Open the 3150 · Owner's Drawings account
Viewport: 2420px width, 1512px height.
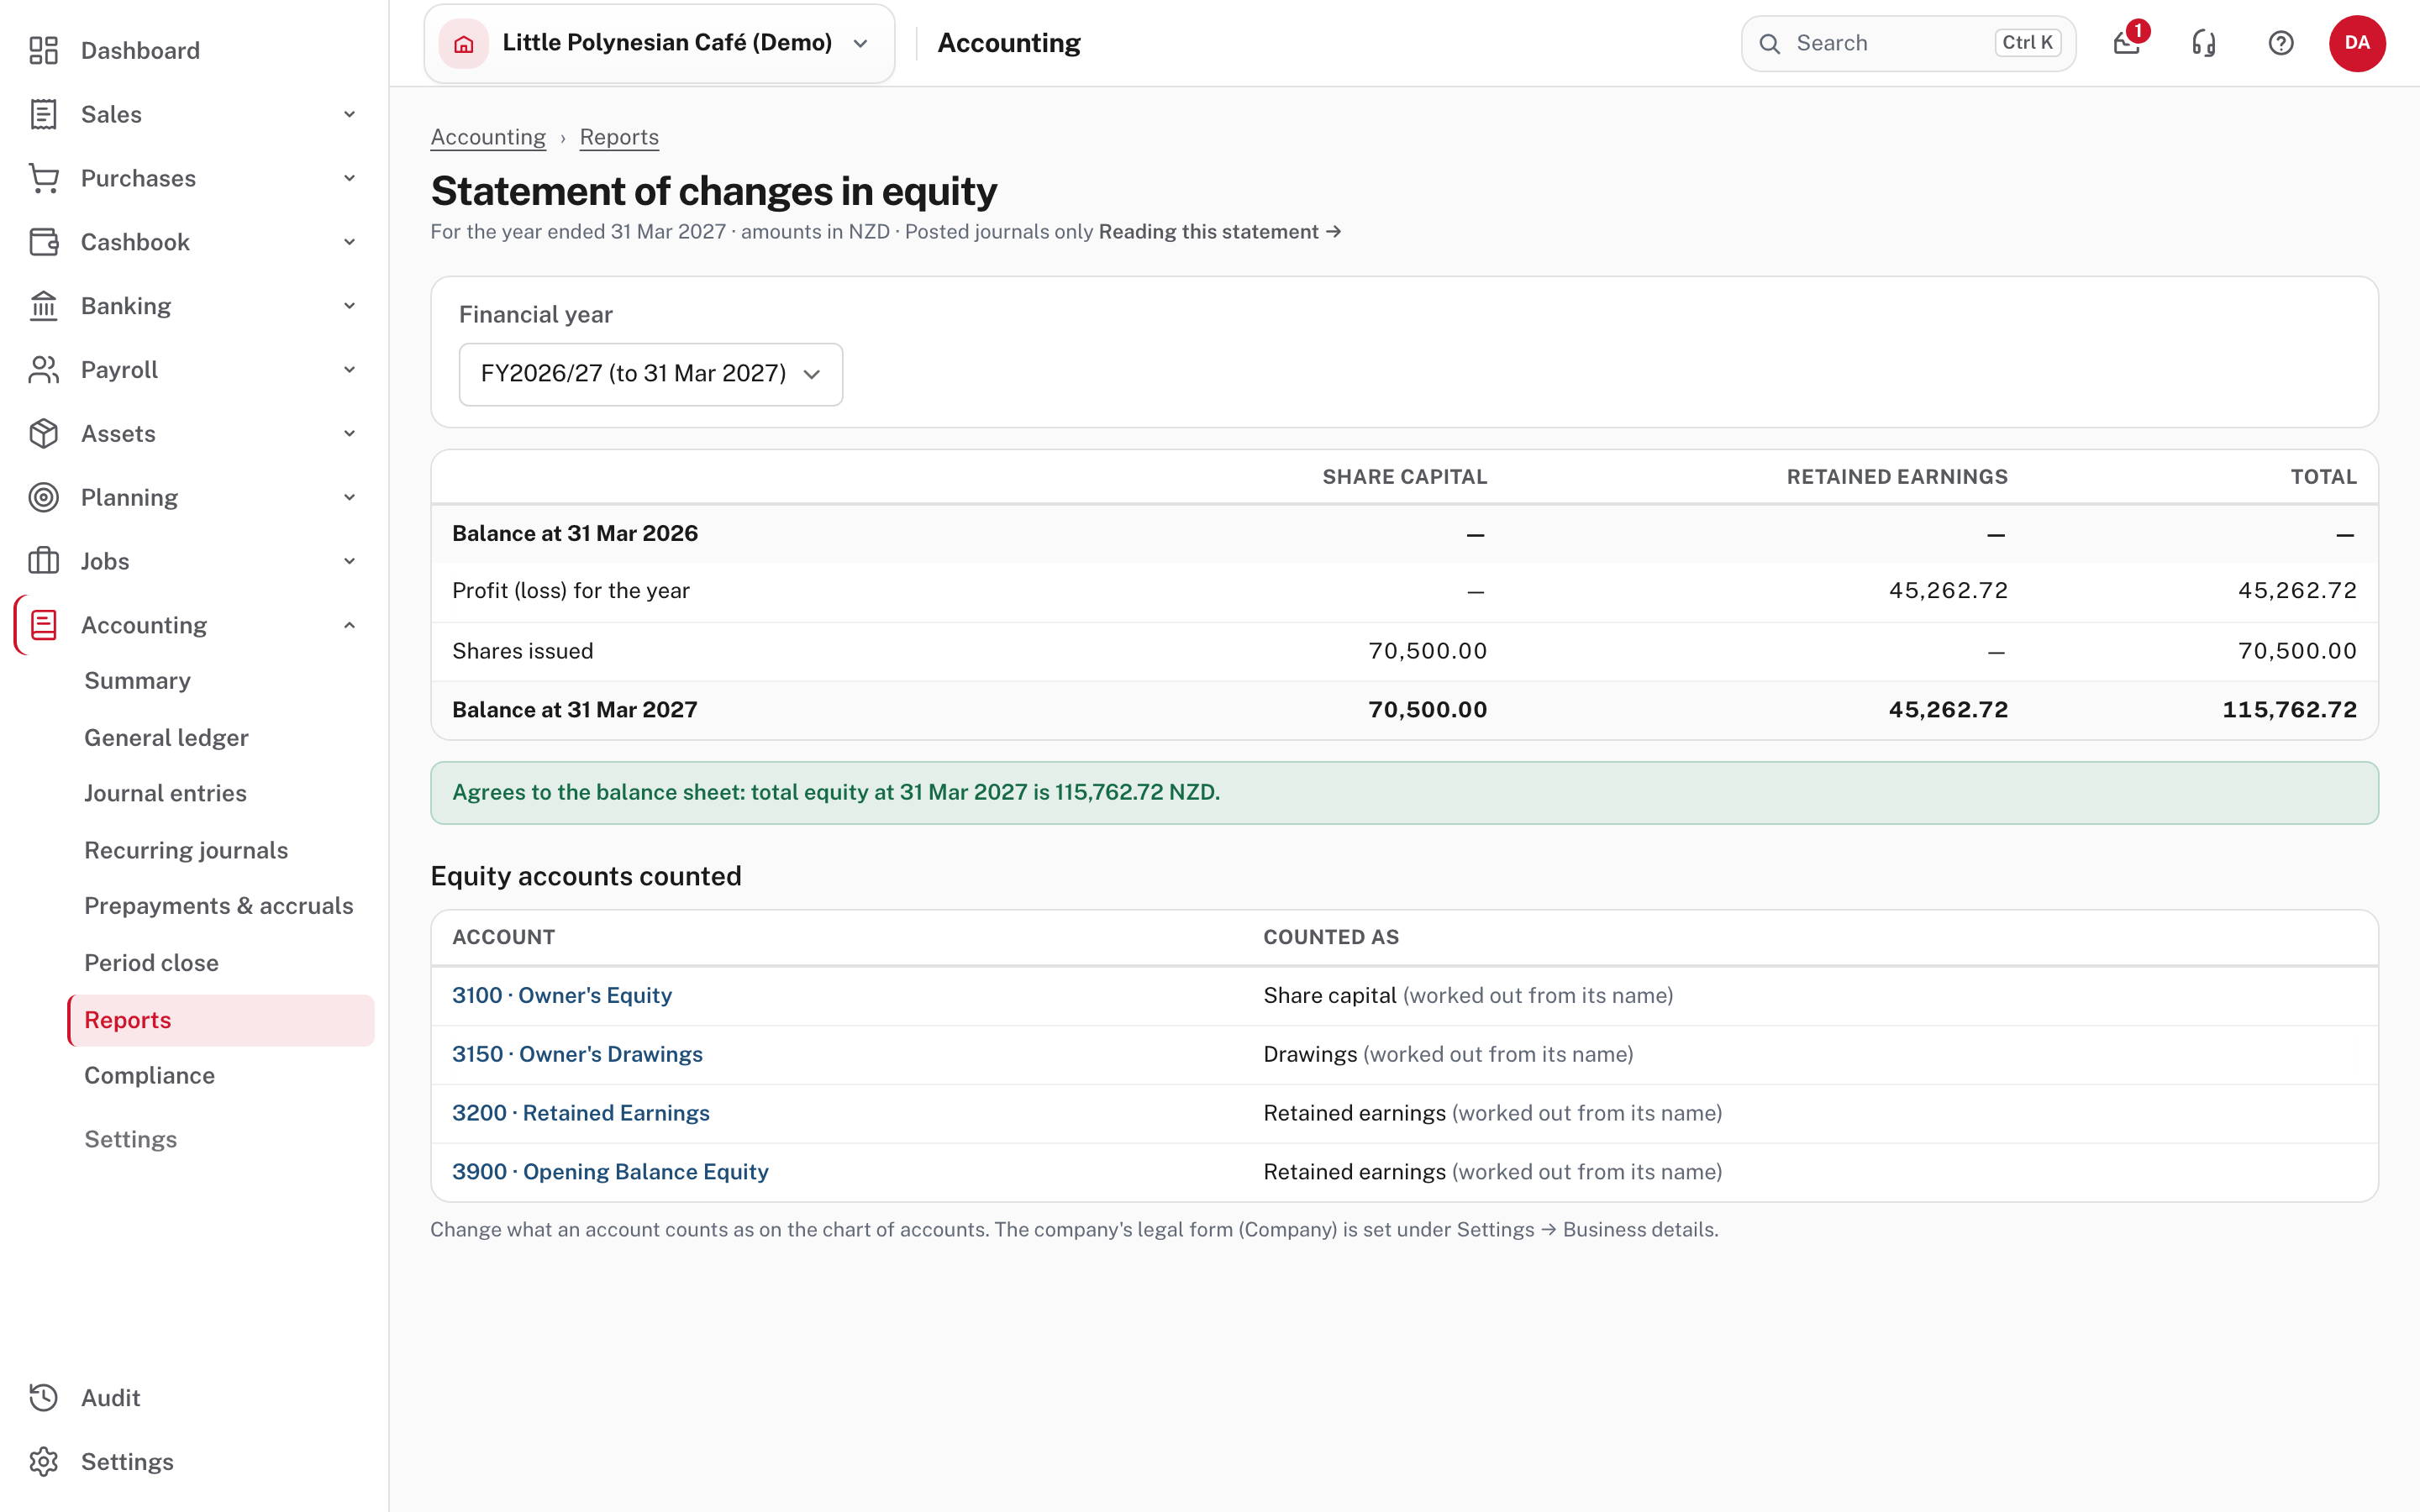click(x=577, y=1054)
